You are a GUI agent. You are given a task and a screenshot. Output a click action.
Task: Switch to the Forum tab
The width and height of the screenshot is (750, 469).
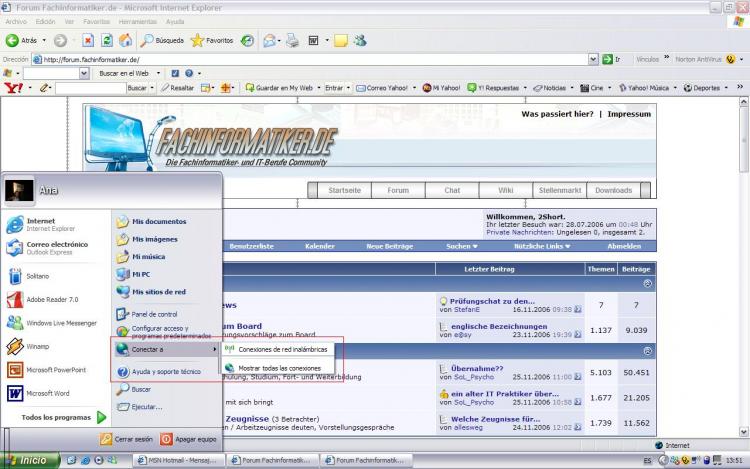(398, 190)
